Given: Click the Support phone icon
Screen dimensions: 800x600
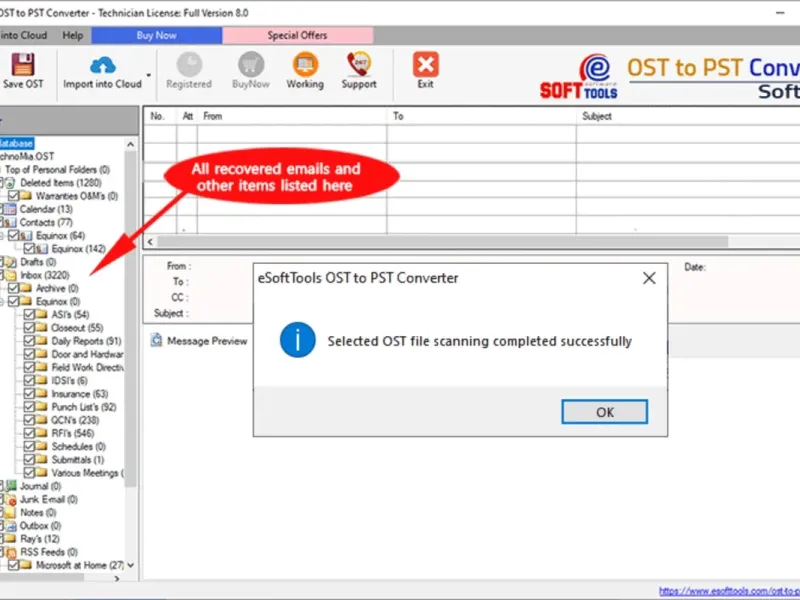Looking at the screenshot, I should [x=359, y=64].
